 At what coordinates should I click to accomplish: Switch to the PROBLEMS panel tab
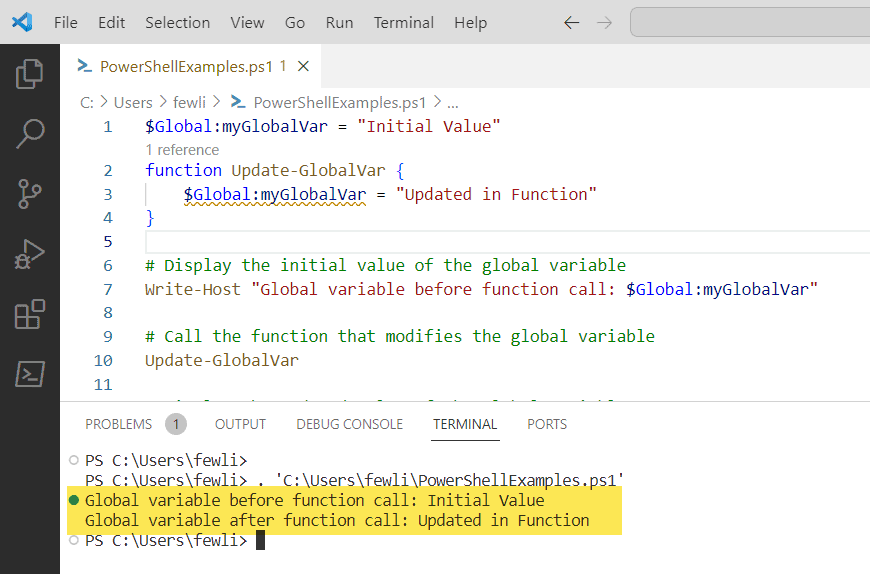coord(119,424)
